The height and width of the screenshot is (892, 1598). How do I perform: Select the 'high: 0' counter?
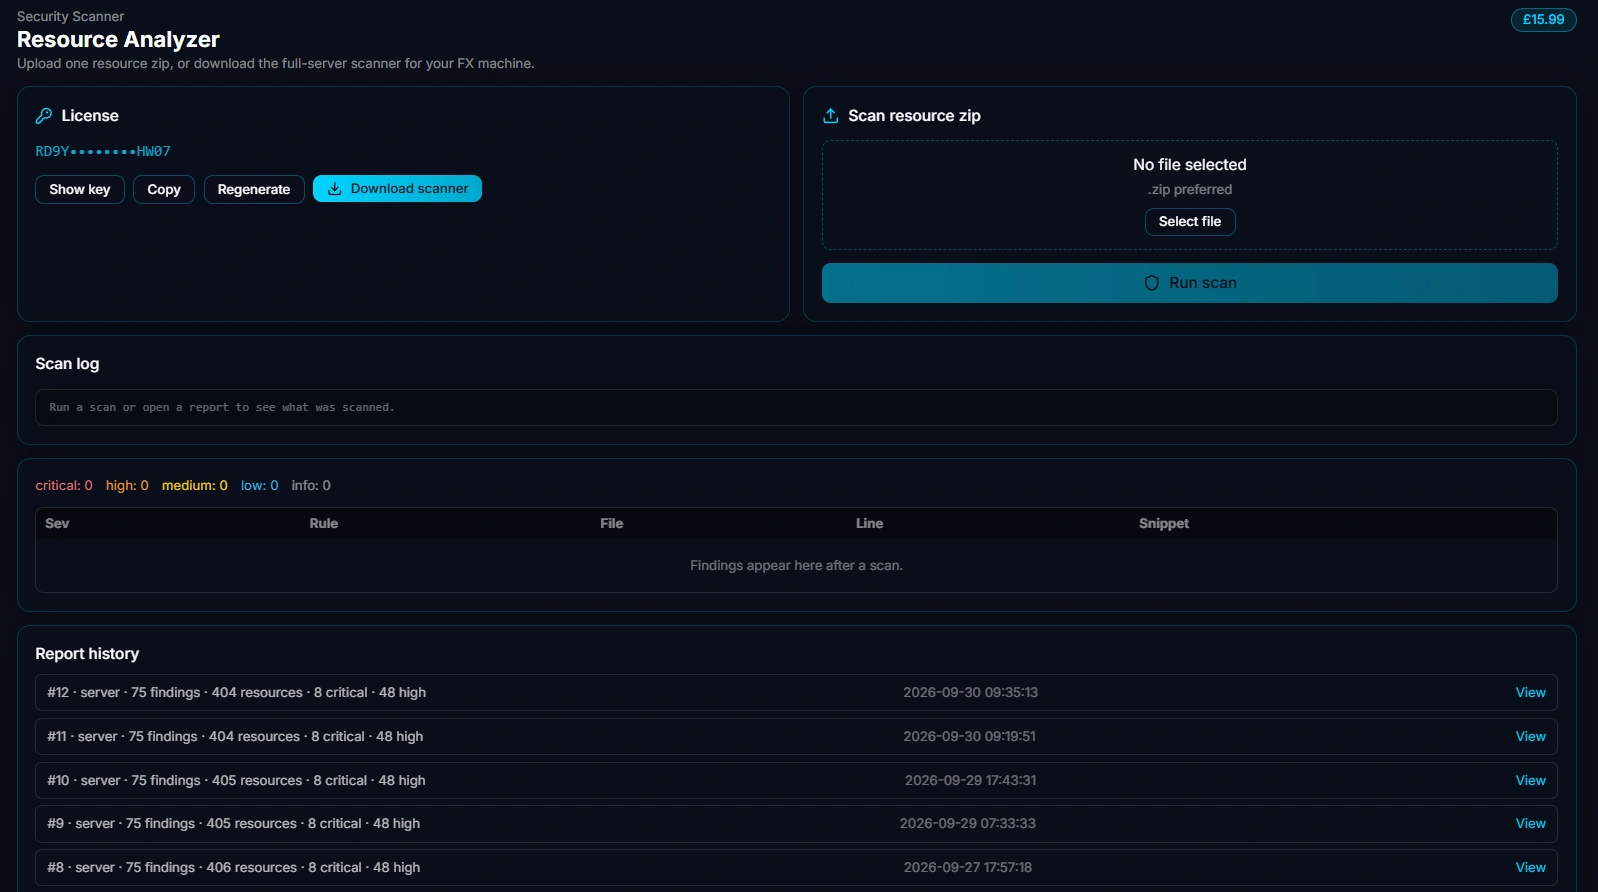pos(127,486)
